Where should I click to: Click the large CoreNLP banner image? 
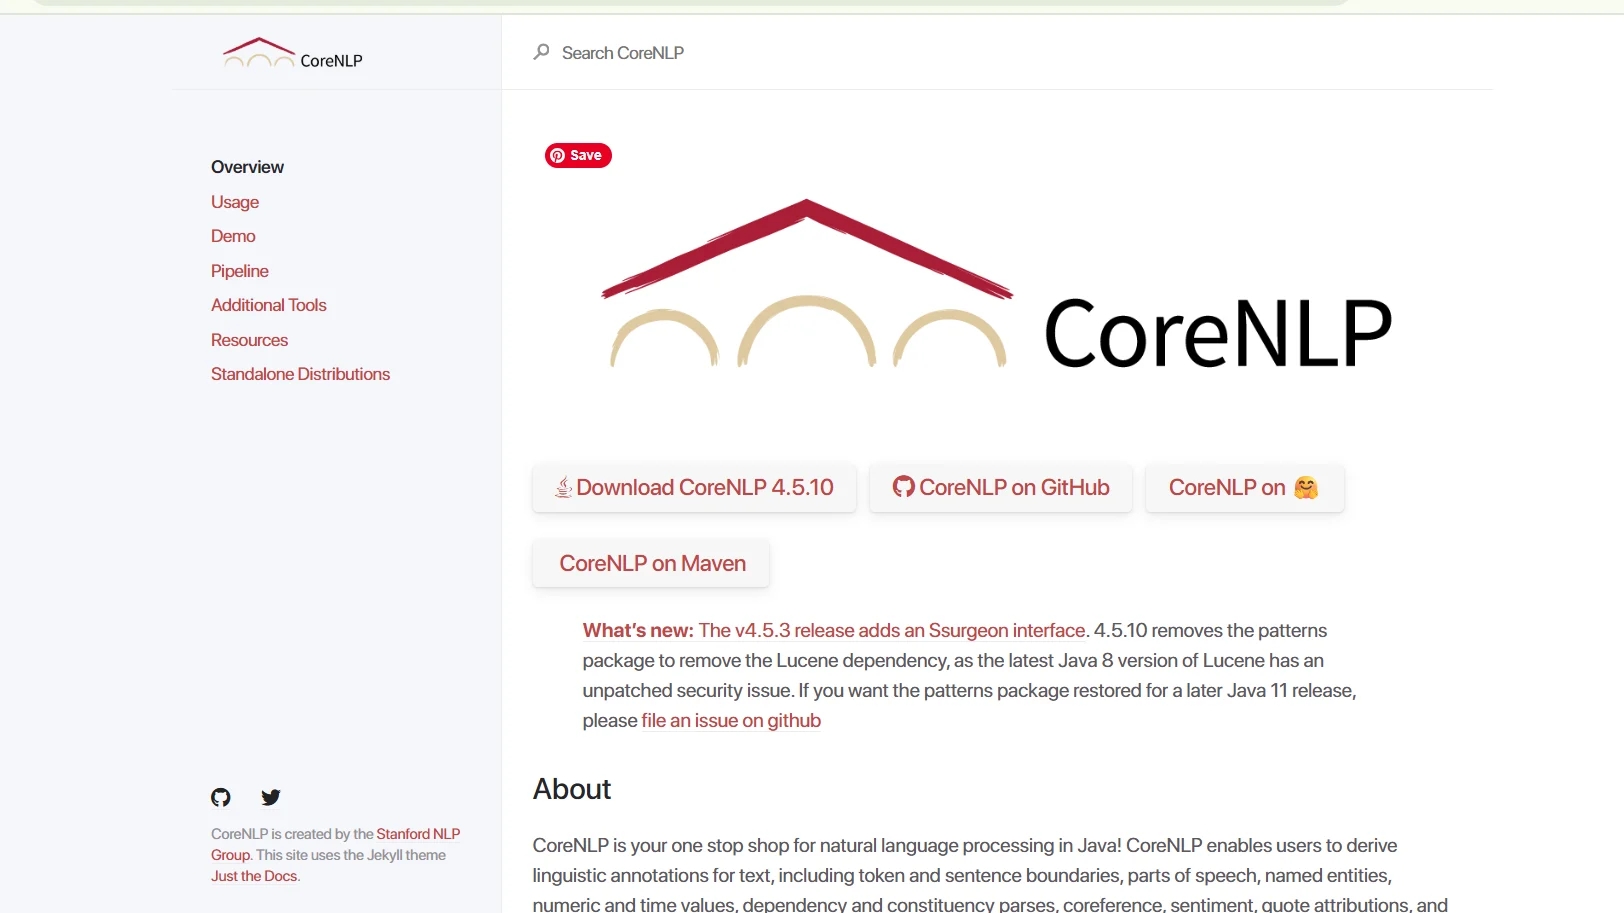coord(997,285)
